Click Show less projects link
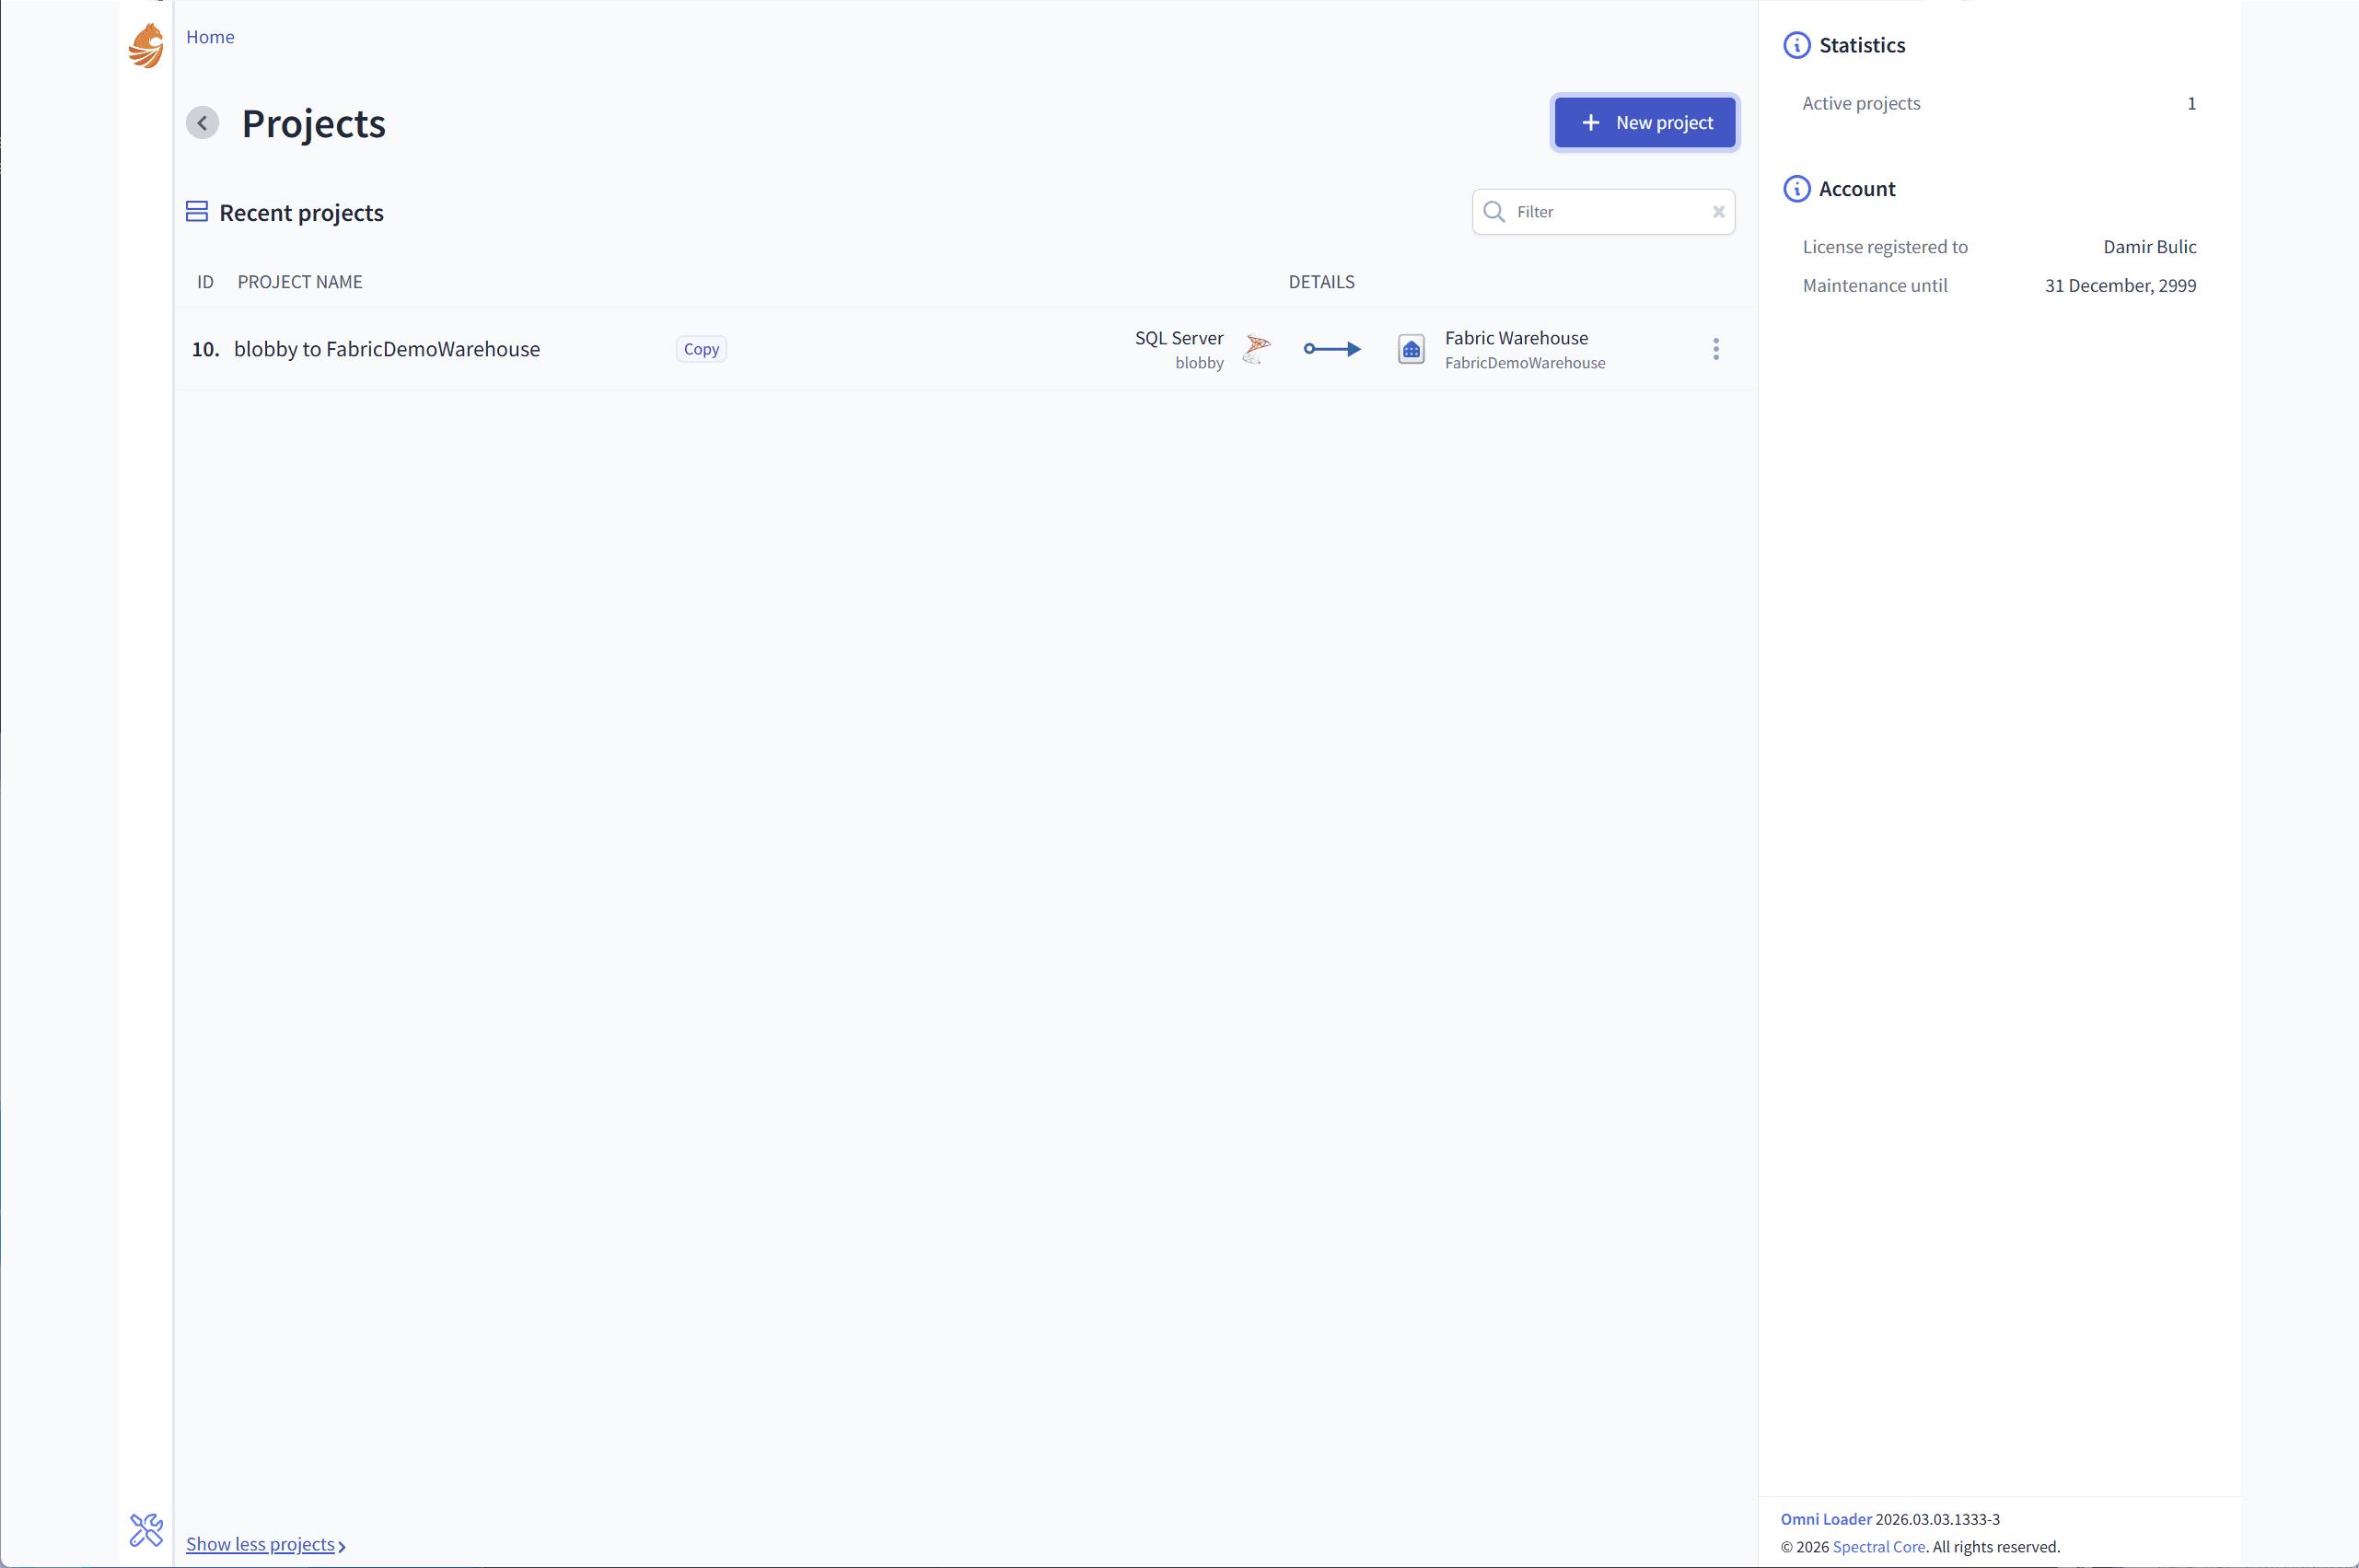 coord(261,1544)
